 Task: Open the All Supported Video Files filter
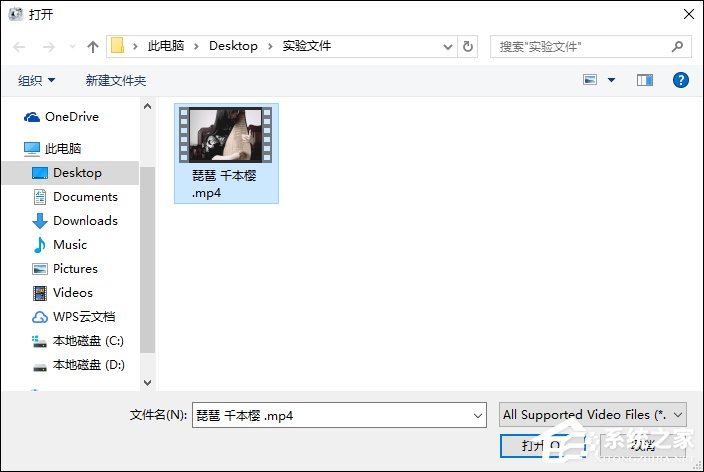(593, 415)
